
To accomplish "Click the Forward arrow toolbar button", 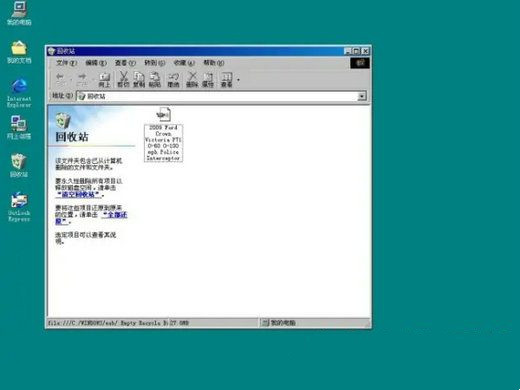I will click(x=82, y=79).
